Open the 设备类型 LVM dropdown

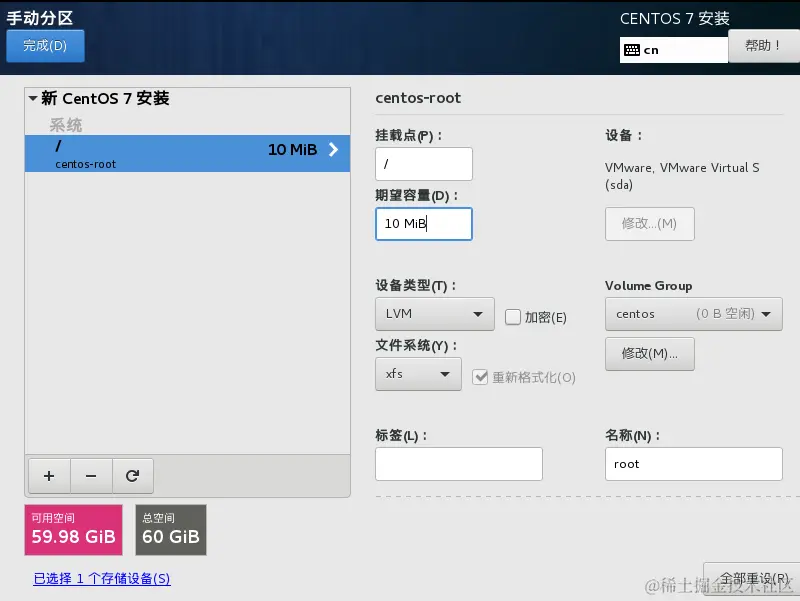[x=434, y=313]
